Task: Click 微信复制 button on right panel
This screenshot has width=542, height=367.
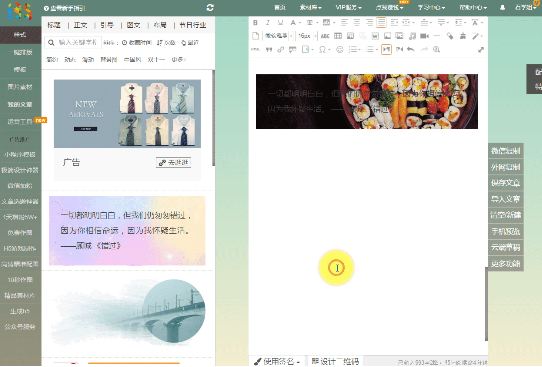Action: (505, 151)
